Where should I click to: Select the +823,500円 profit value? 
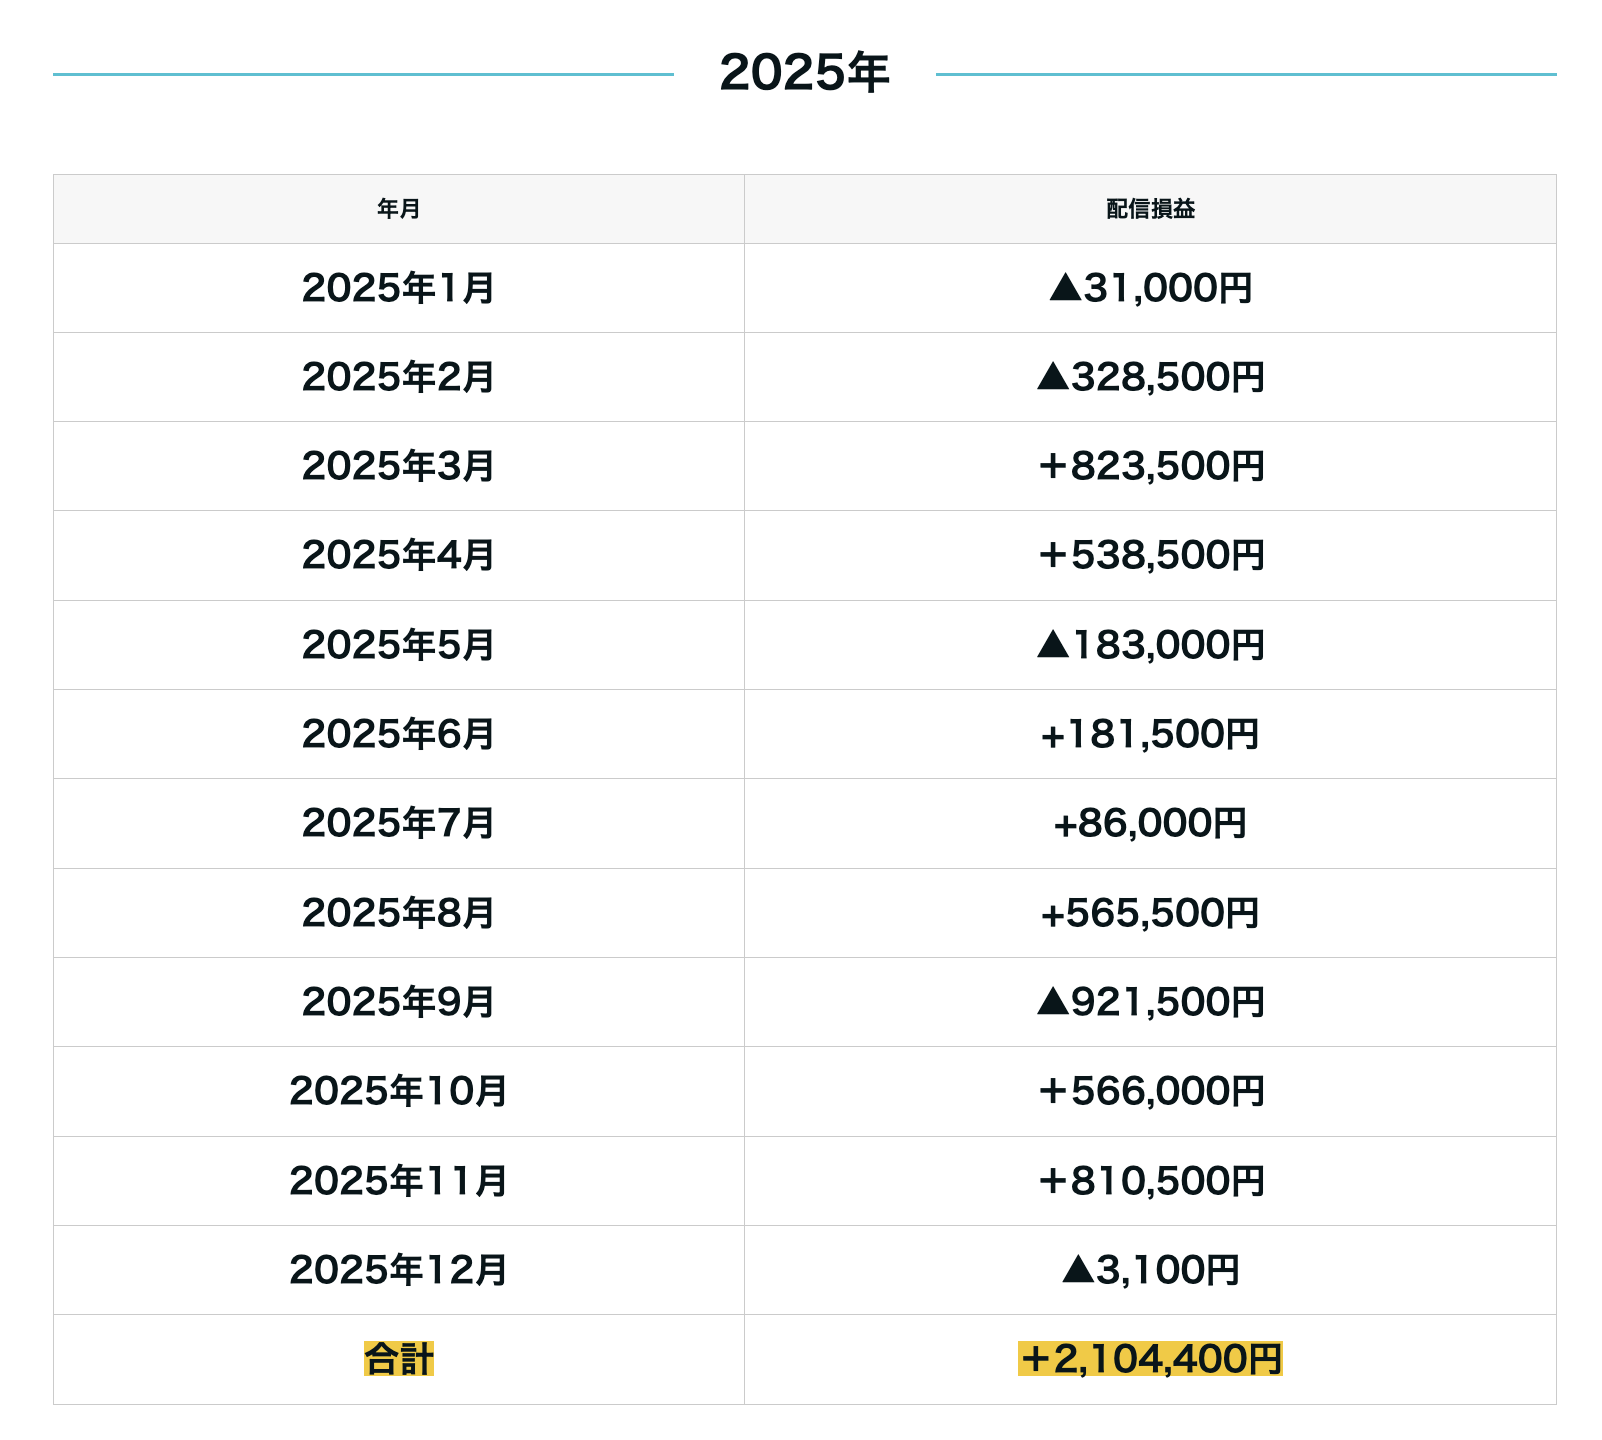click(x=1150, y=466)
